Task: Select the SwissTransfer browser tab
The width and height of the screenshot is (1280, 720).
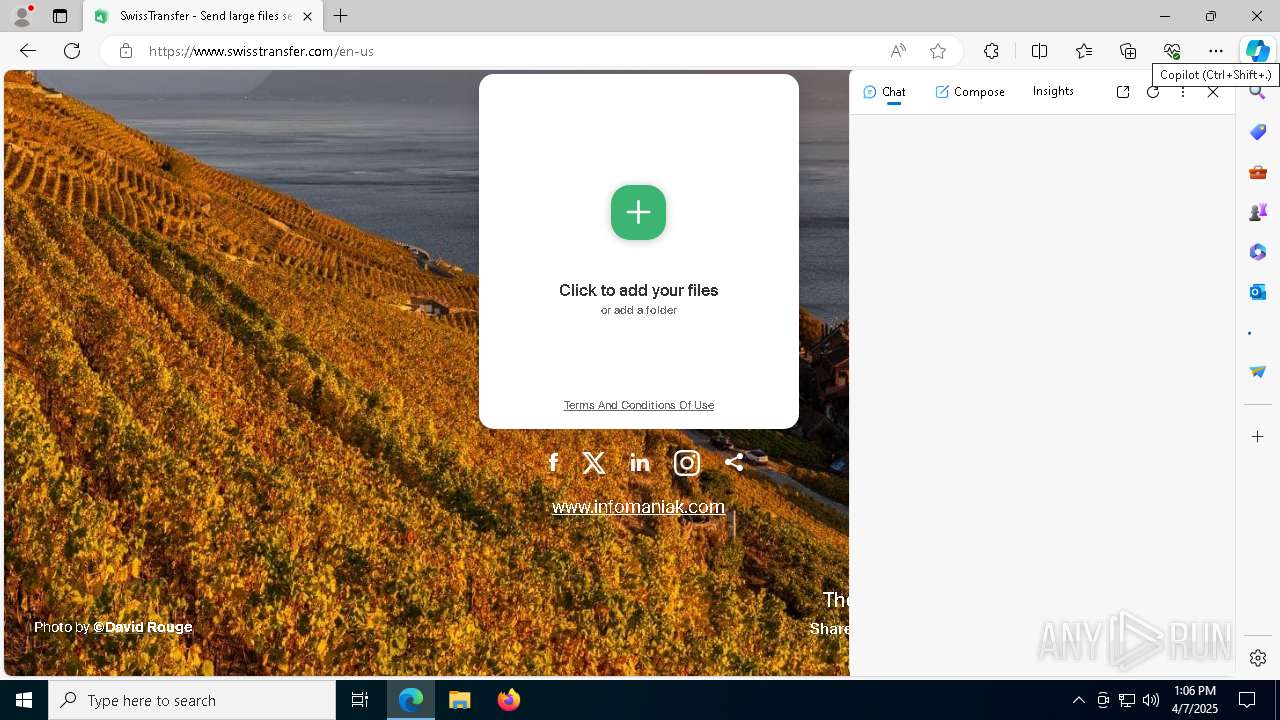Action: (x=203, y=16)
